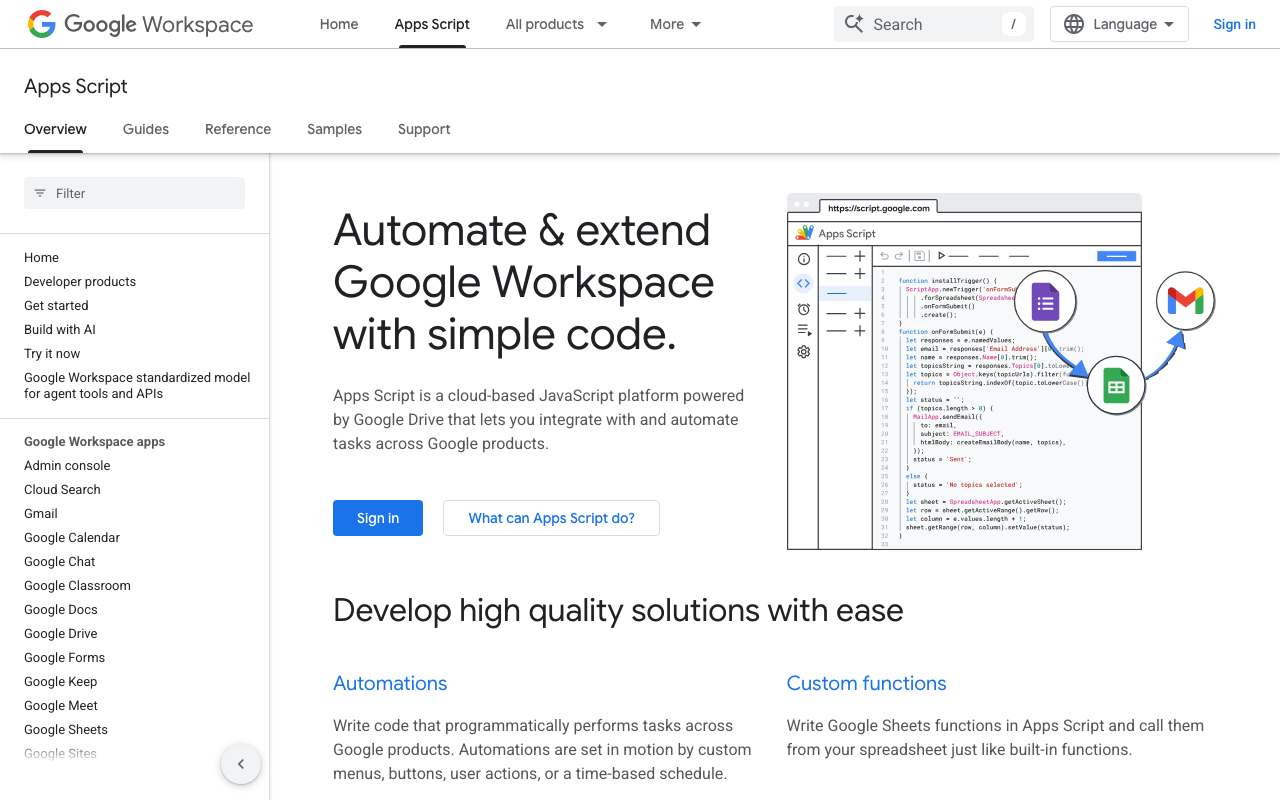Click the filter icon in sidebar
The image size is (1280, 800).
pos(40,193)
